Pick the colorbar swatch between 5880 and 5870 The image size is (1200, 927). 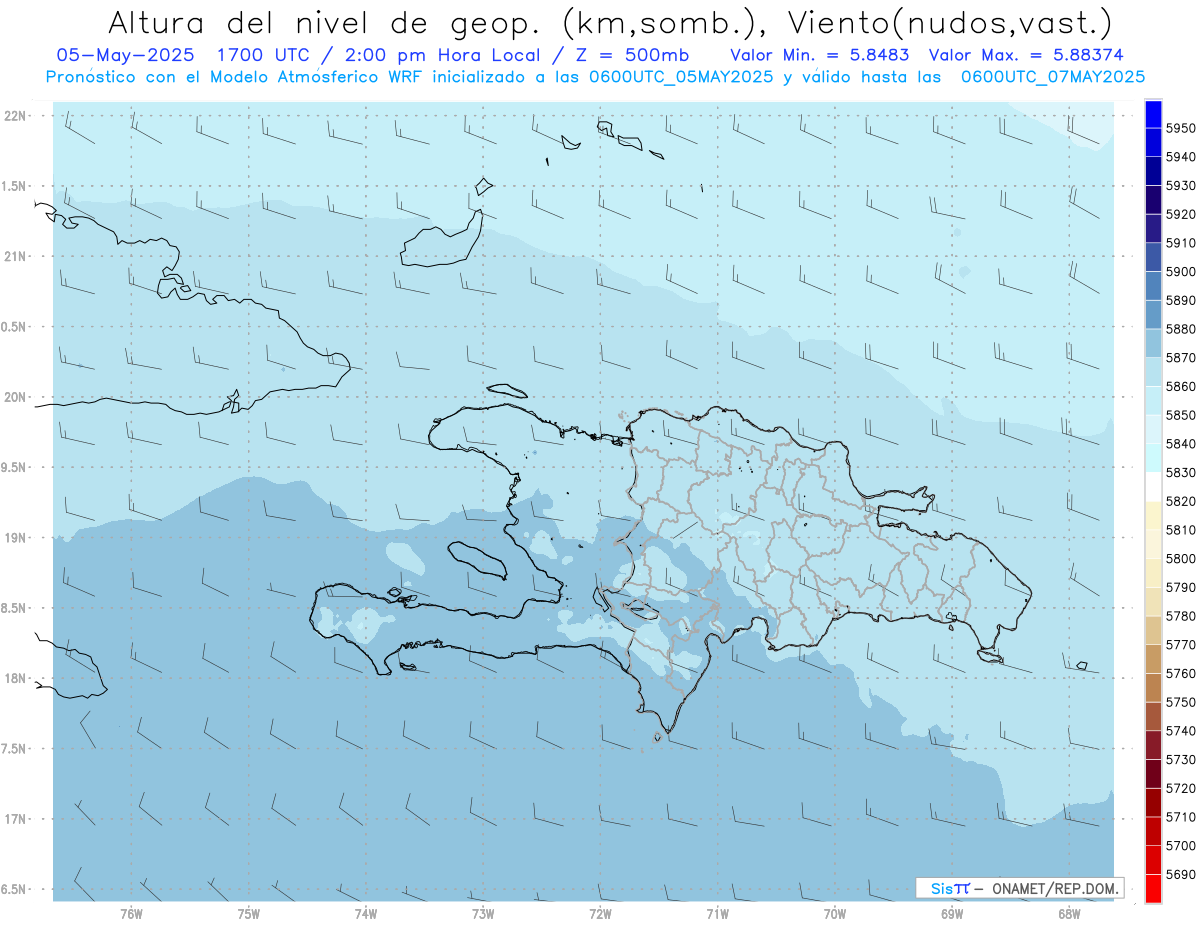1153,344
